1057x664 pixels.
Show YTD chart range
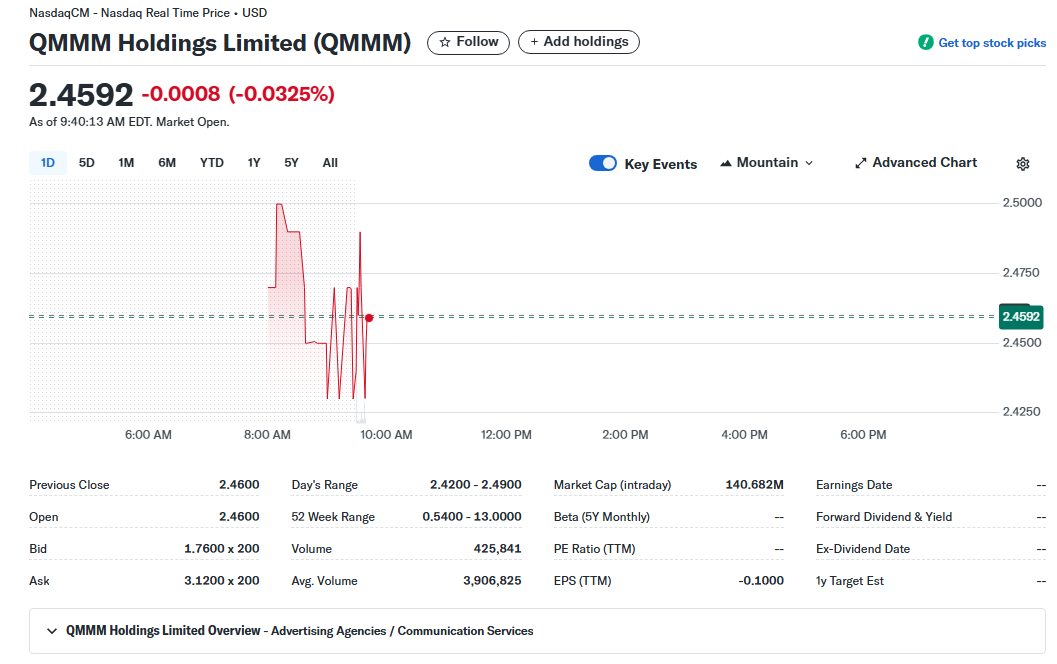click(212, 163)
